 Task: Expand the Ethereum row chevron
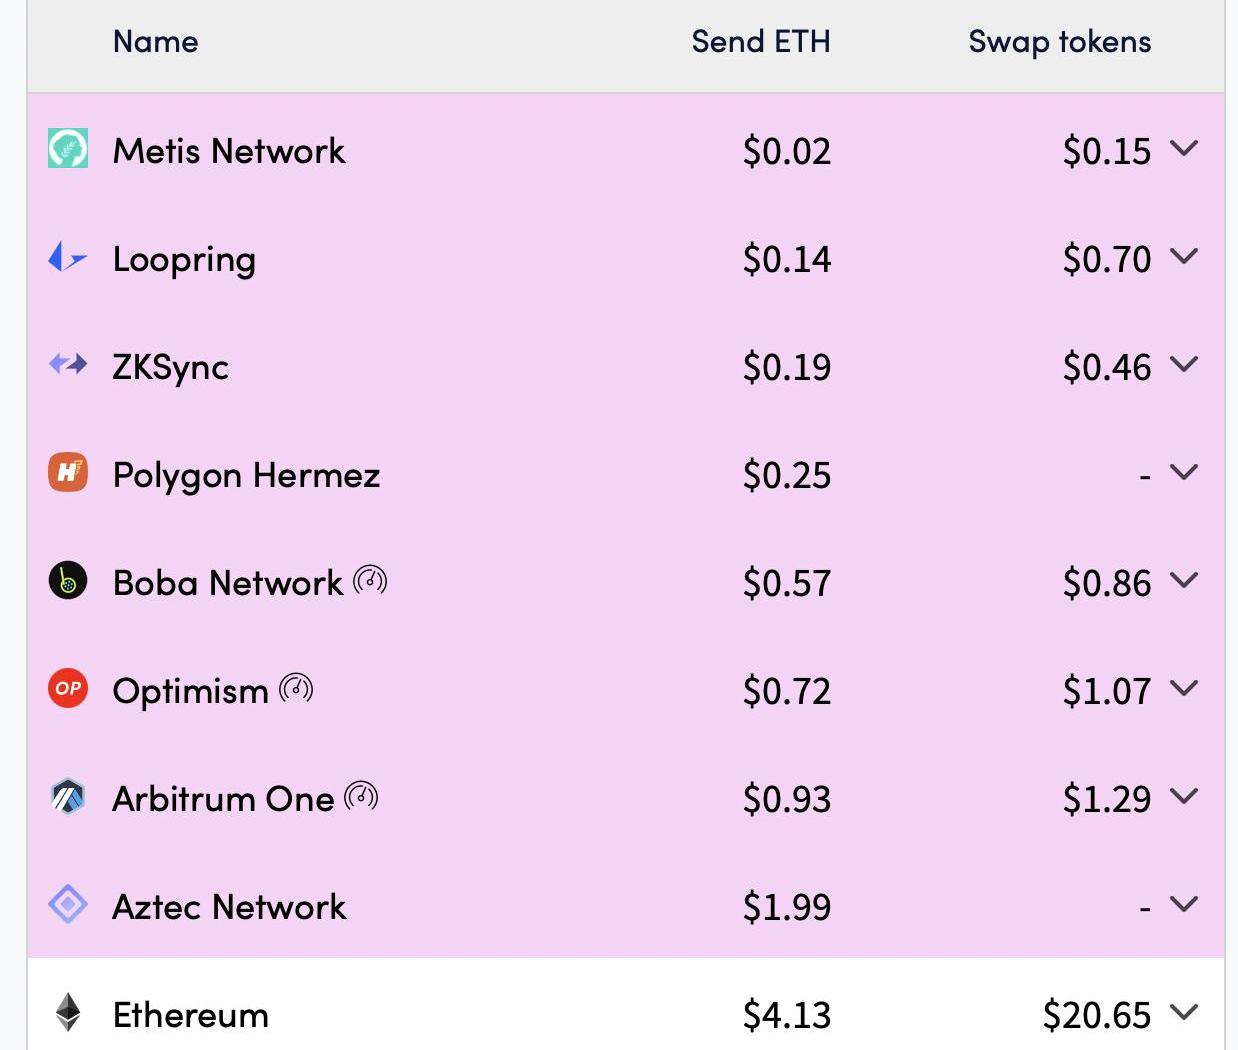[x=1184, y=1013]
